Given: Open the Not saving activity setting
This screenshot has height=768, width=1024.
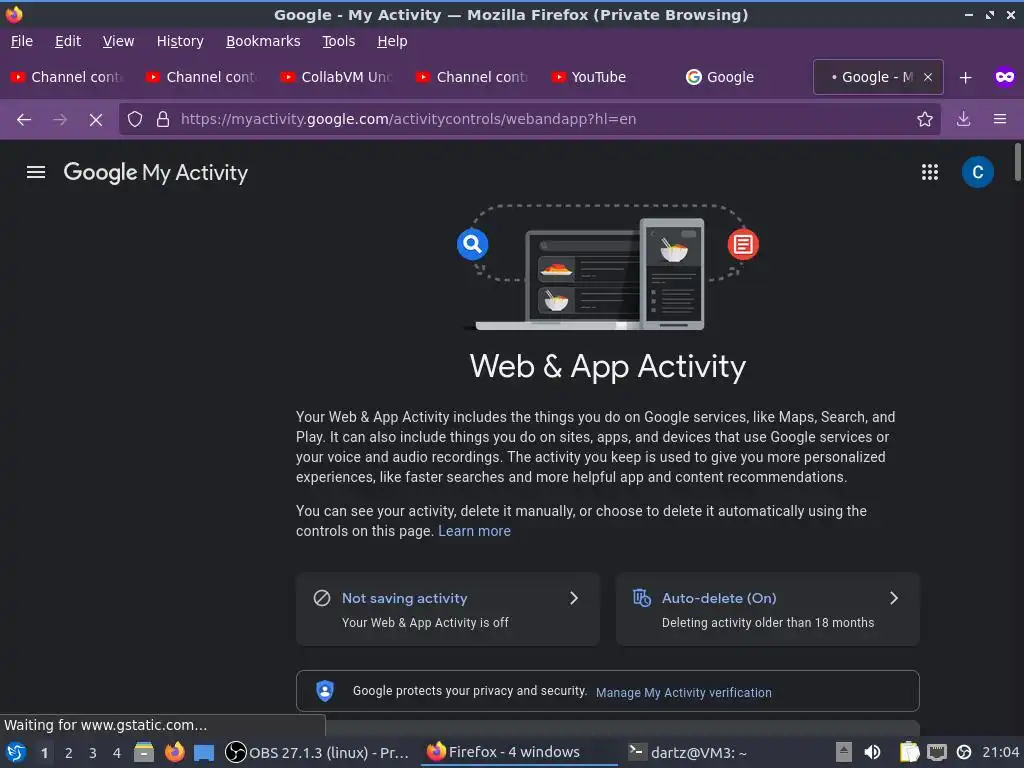Looking at the screenshot, I should coord(447,609).
